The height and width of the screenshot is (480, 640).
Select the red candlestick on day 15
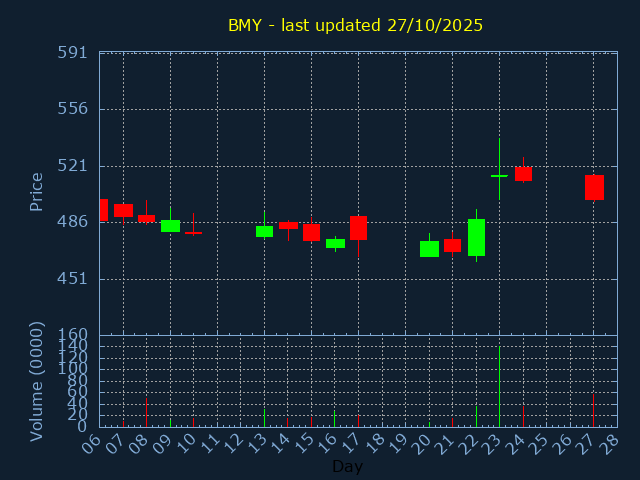pyautogui.click(x=311, y=232)
